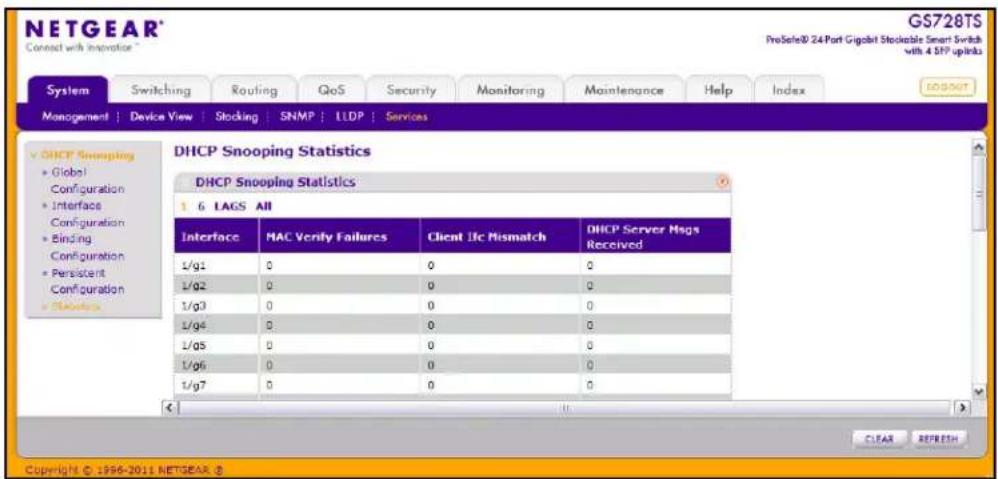Select the 1/g7 interface row

point(453,384)
